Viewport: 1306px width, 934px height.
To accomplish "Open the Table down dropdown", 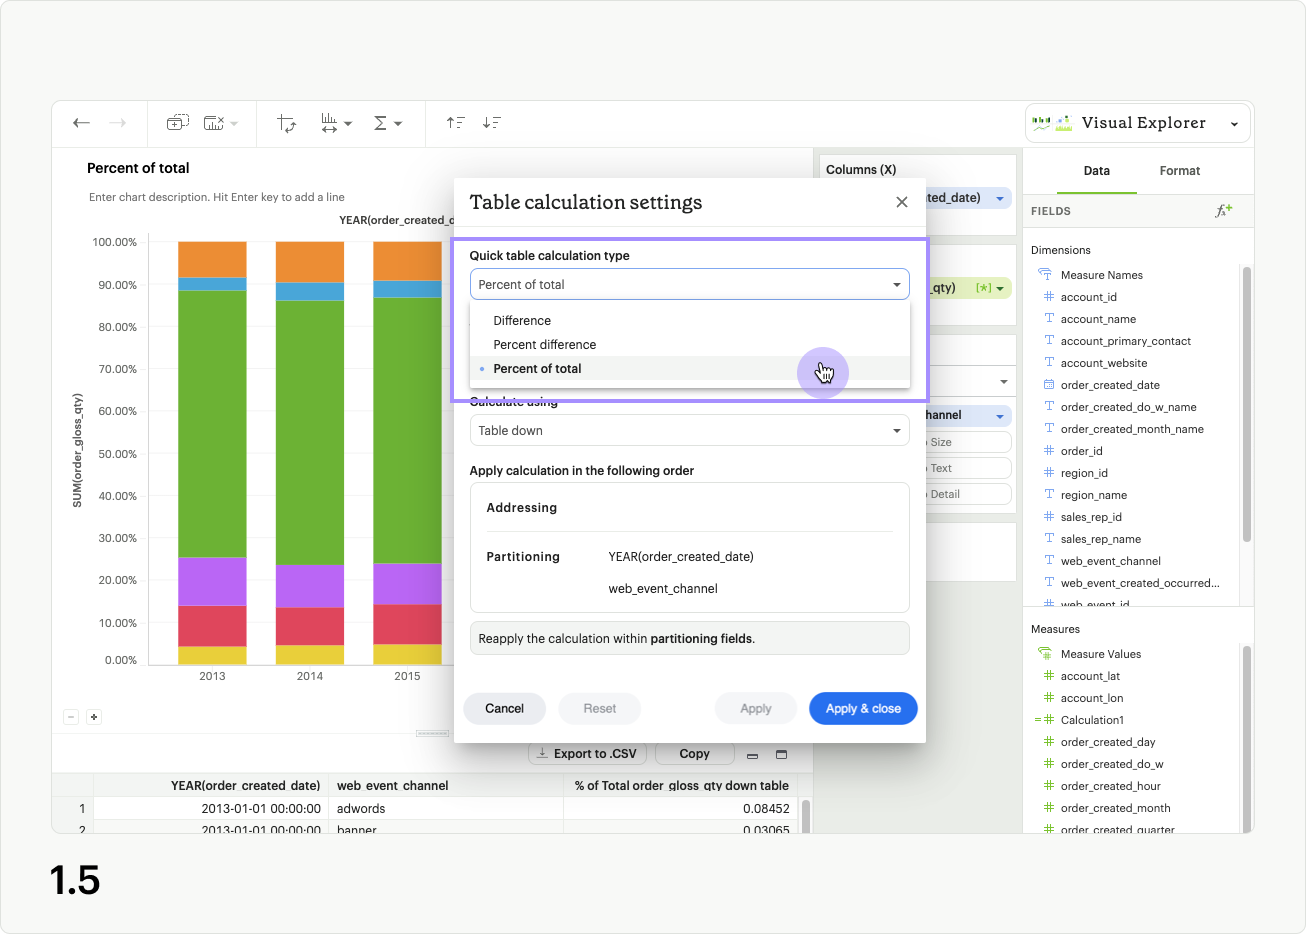I will coord(689,430).
